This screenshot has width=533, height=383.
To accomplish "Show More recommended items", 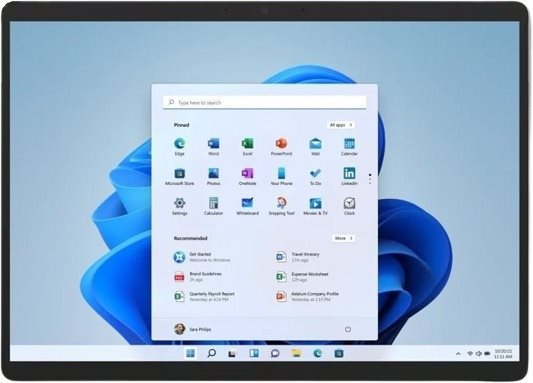I will click(x=344, y=238).
